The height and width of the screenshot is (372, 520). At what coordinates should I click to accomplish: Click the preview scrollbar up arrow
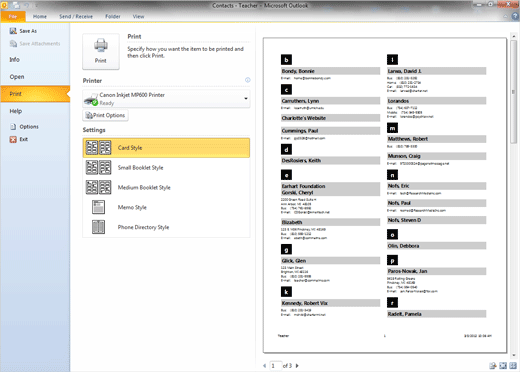513,35
